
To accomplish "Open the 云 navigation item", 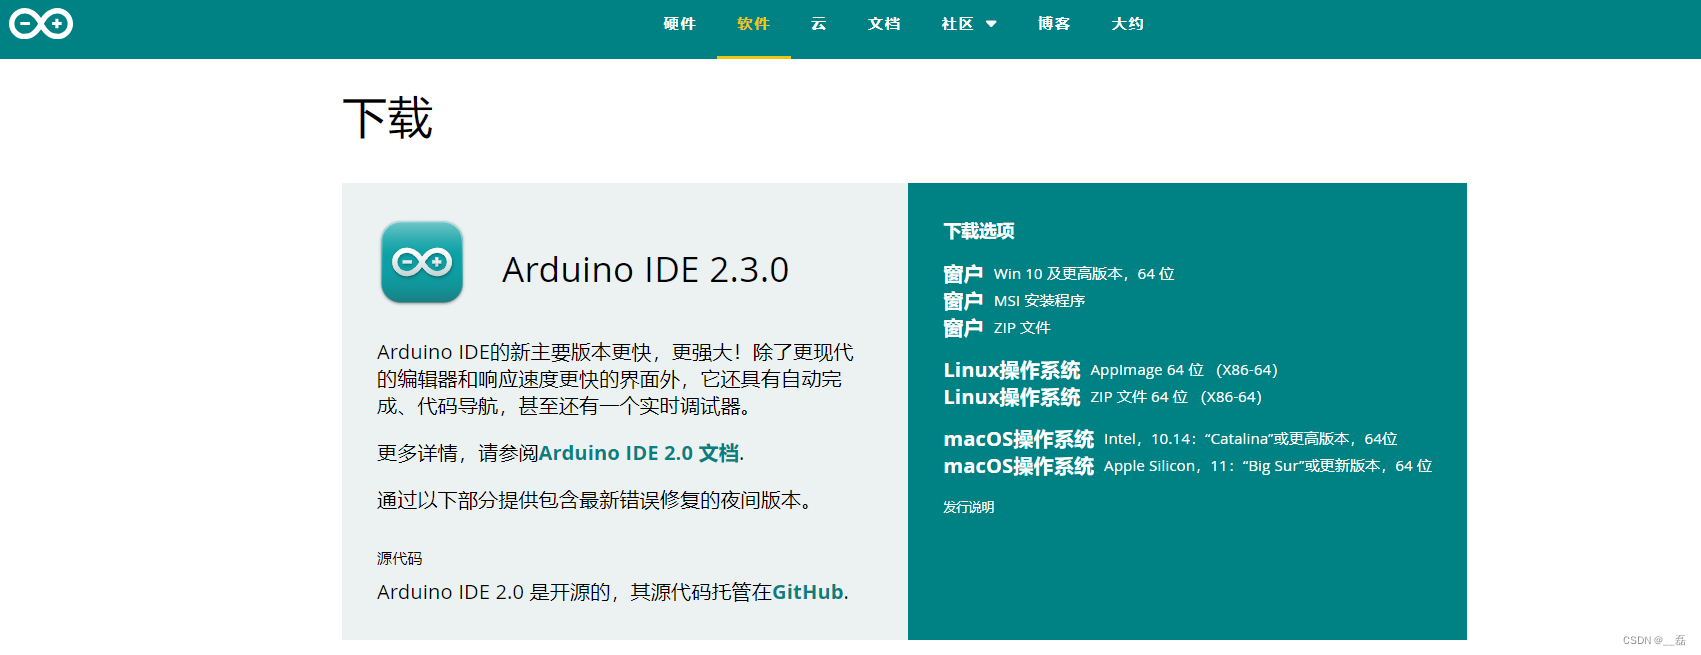I will (x=819, y=24).
